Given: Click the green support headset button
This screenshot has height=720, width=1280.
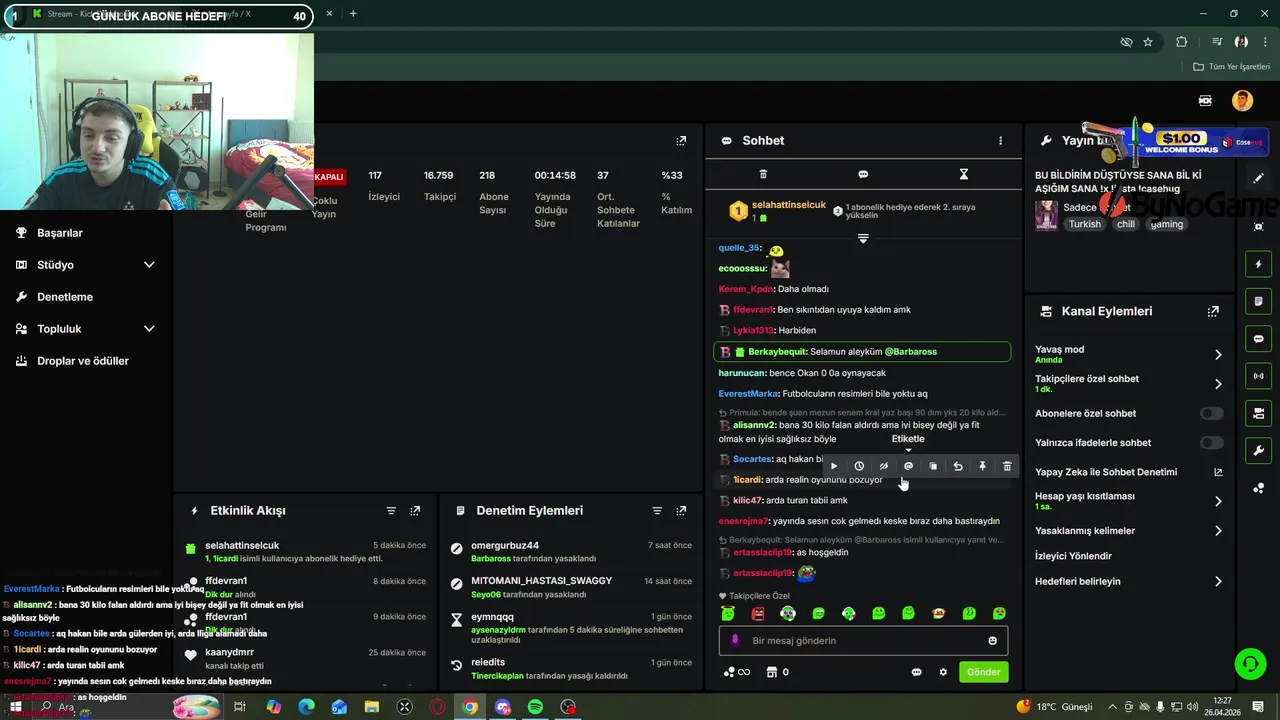Looking at the screenshot, I should point(1249,664).
